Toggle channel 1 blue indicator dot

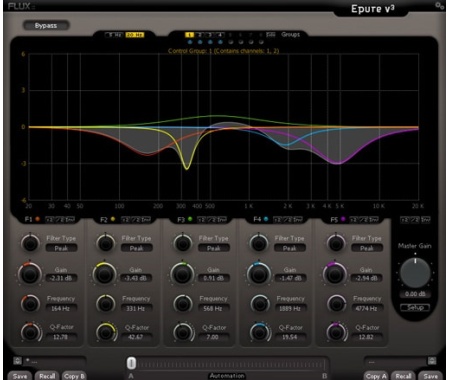tap(190, 42)
